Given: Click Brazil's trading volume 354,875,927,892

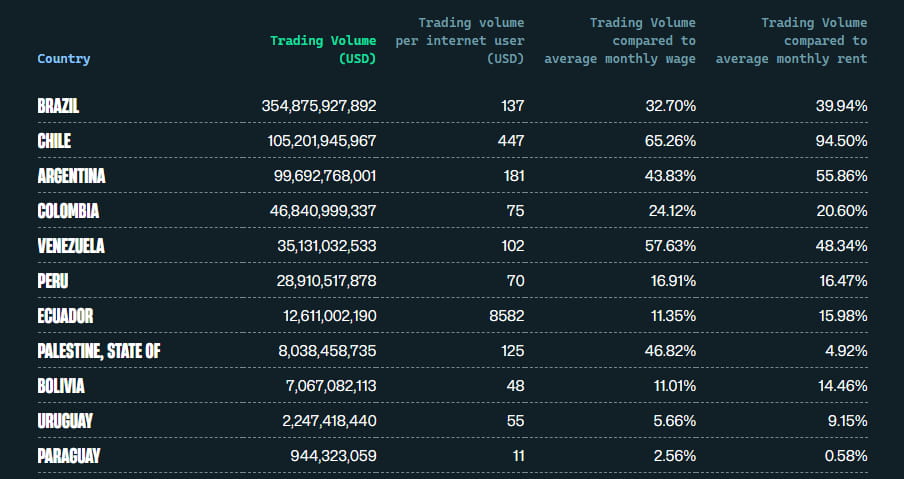Looking at the screenshot, I should pos(319,105).
